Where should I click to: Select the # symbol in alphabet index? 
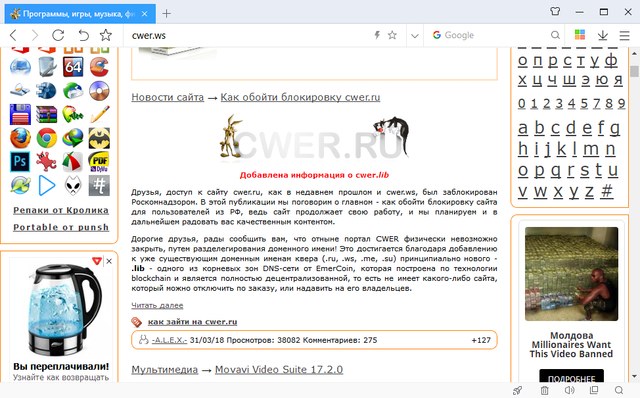pos(607,191)
